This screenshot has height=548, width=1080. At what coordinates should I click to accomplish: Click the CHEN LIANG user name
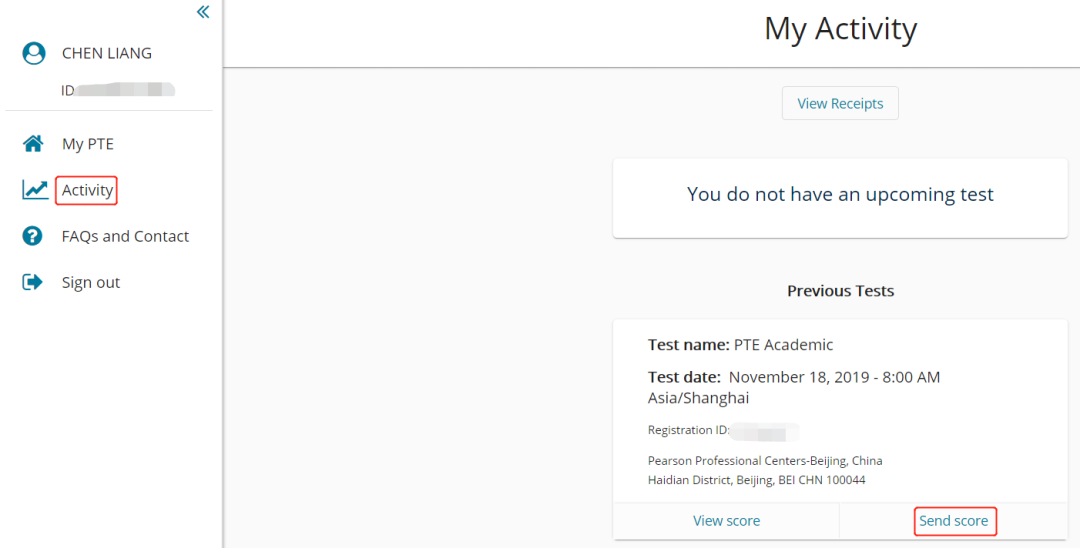107,53
